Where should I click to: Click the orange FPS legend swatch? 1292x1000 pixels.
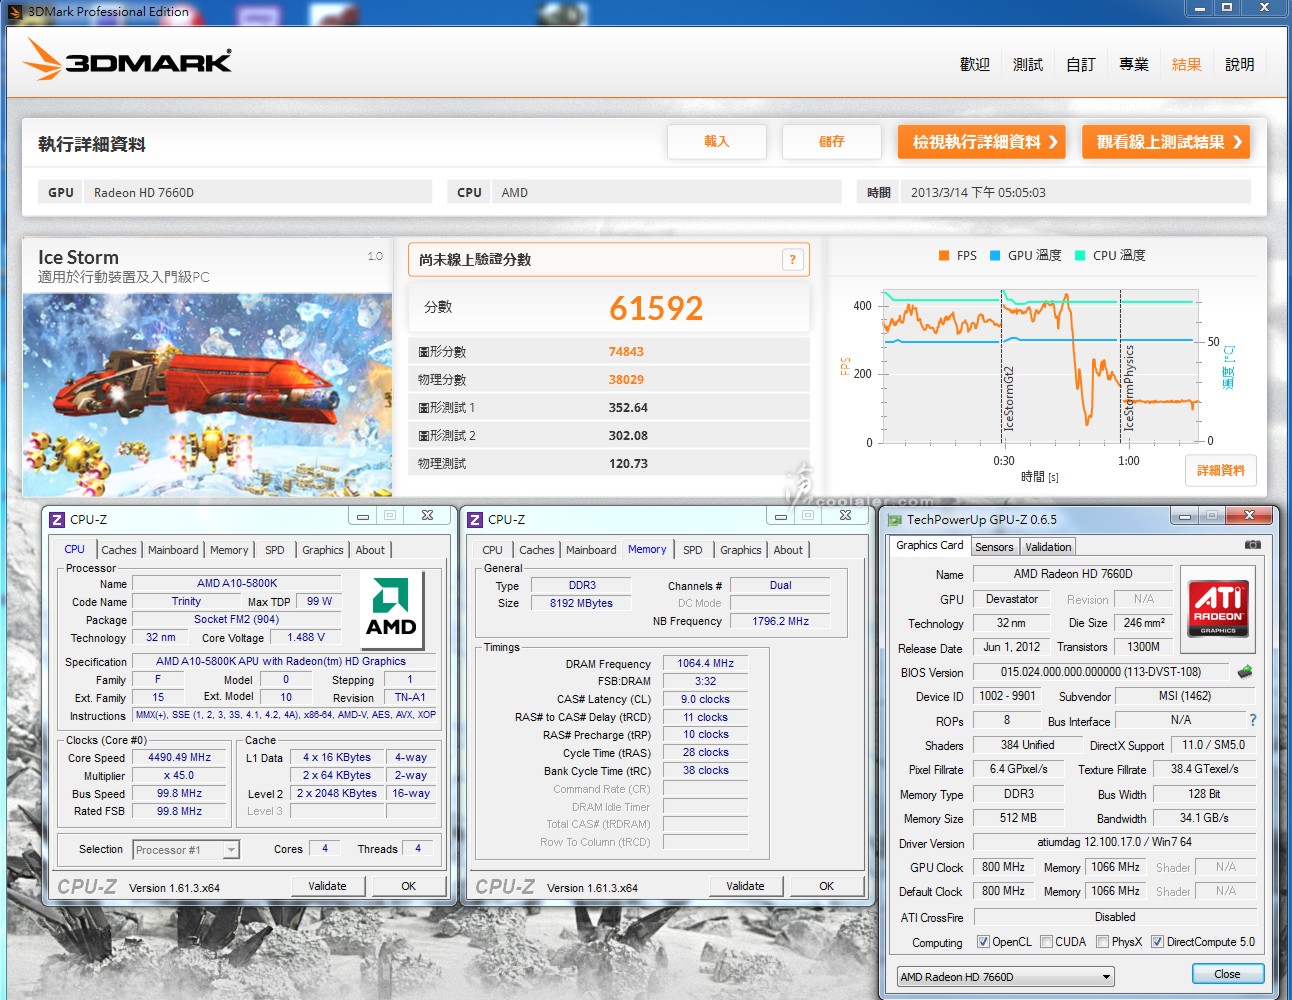tap(943, 256)
